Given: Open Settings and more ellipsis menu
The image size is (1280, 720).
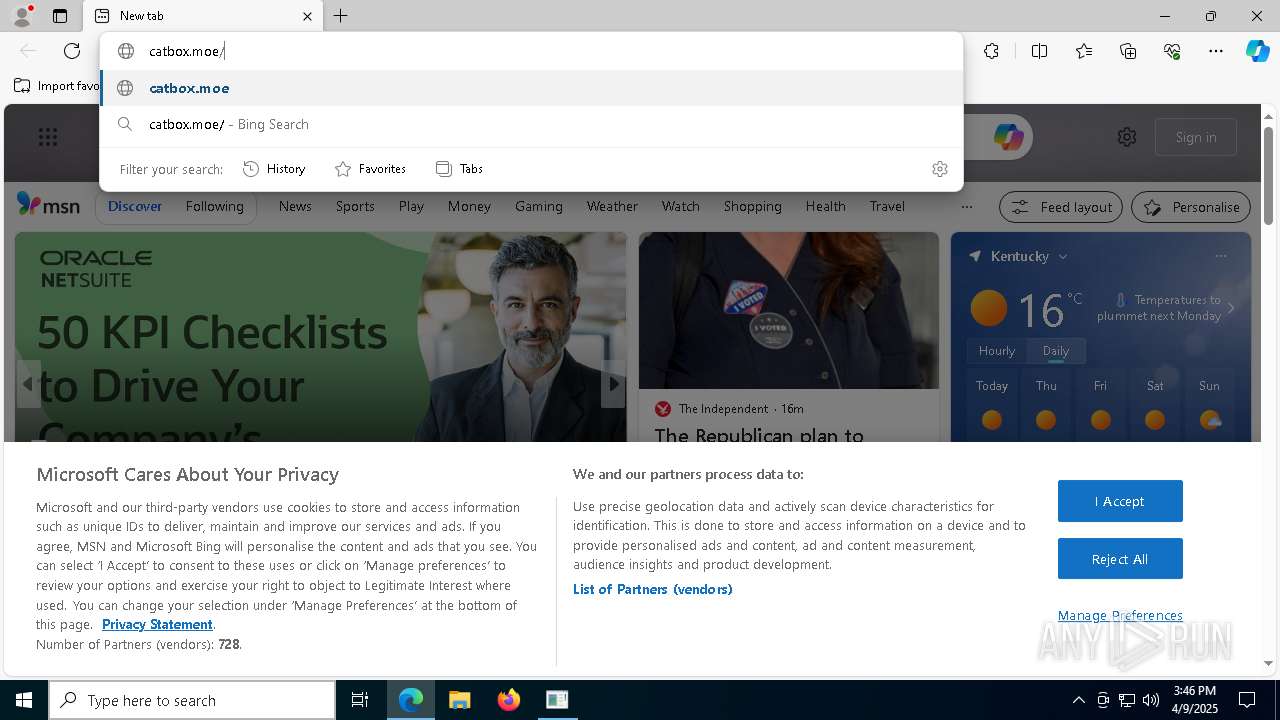Looking at the screenshot, I should pos(1216,51).
